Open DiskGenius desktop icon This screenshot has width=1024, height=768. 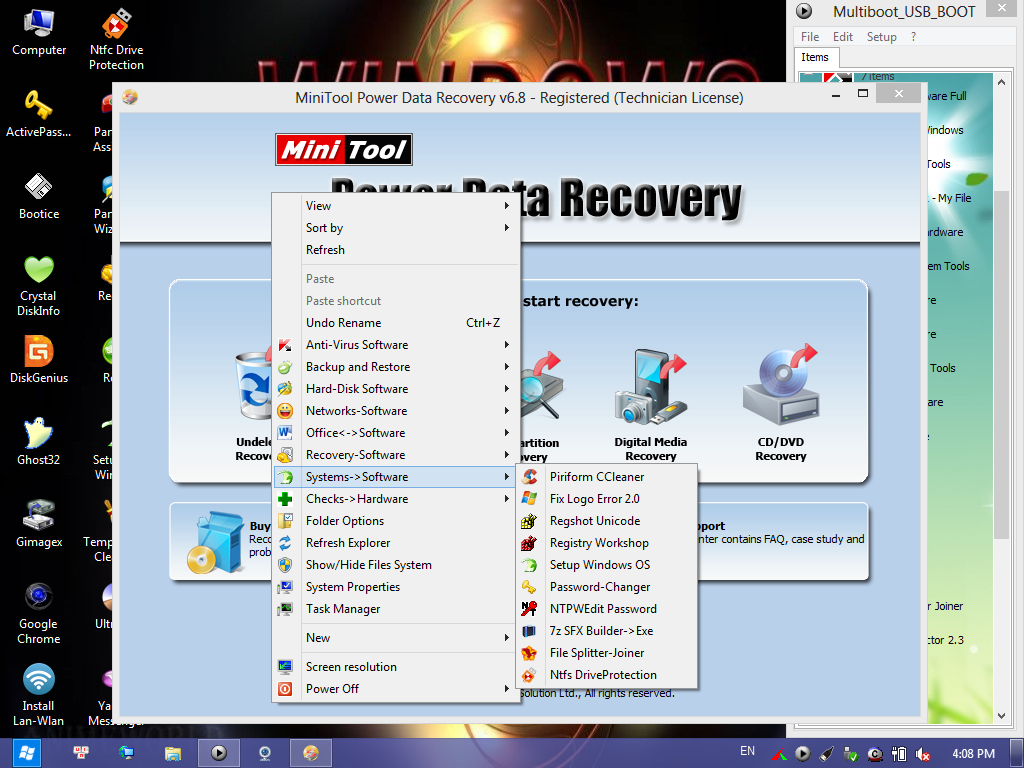pyautogui.click(x=39, y=360)
